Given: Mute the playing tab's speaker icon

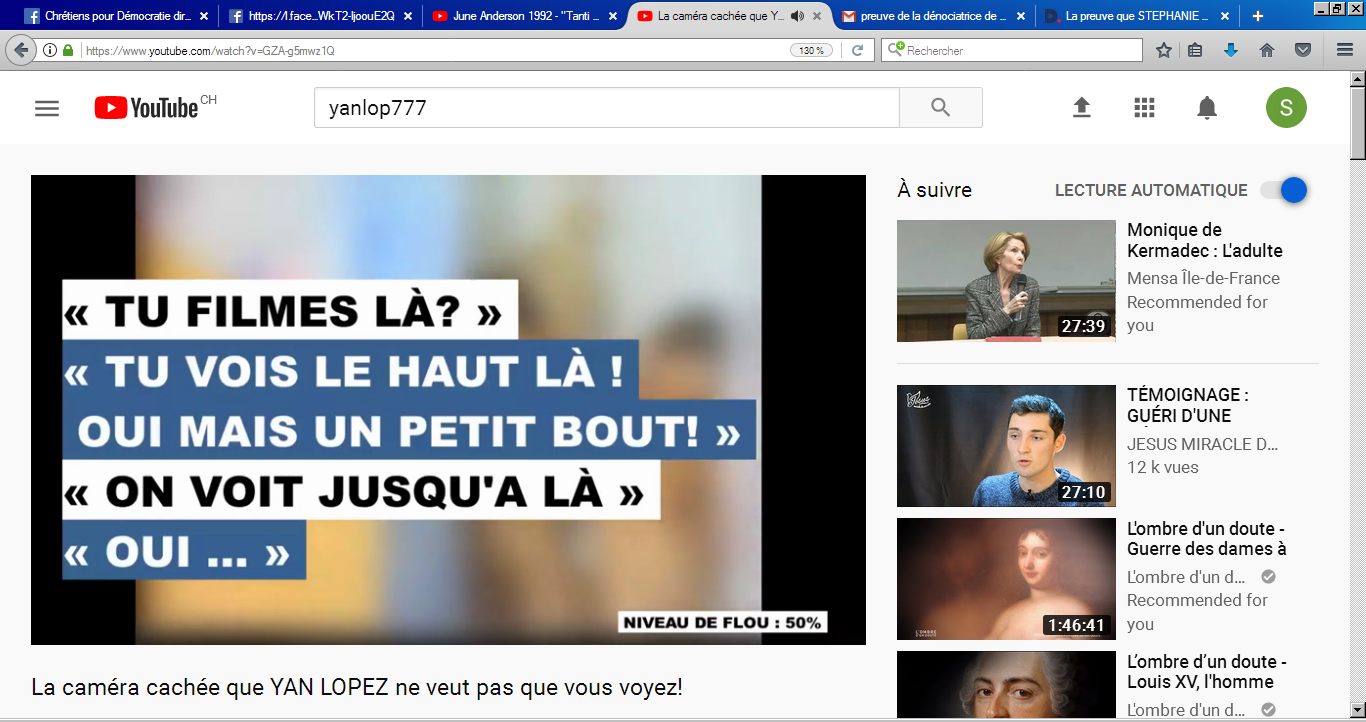Looking at the screenshot, I should pyautogui.click(x=797, y=16).
